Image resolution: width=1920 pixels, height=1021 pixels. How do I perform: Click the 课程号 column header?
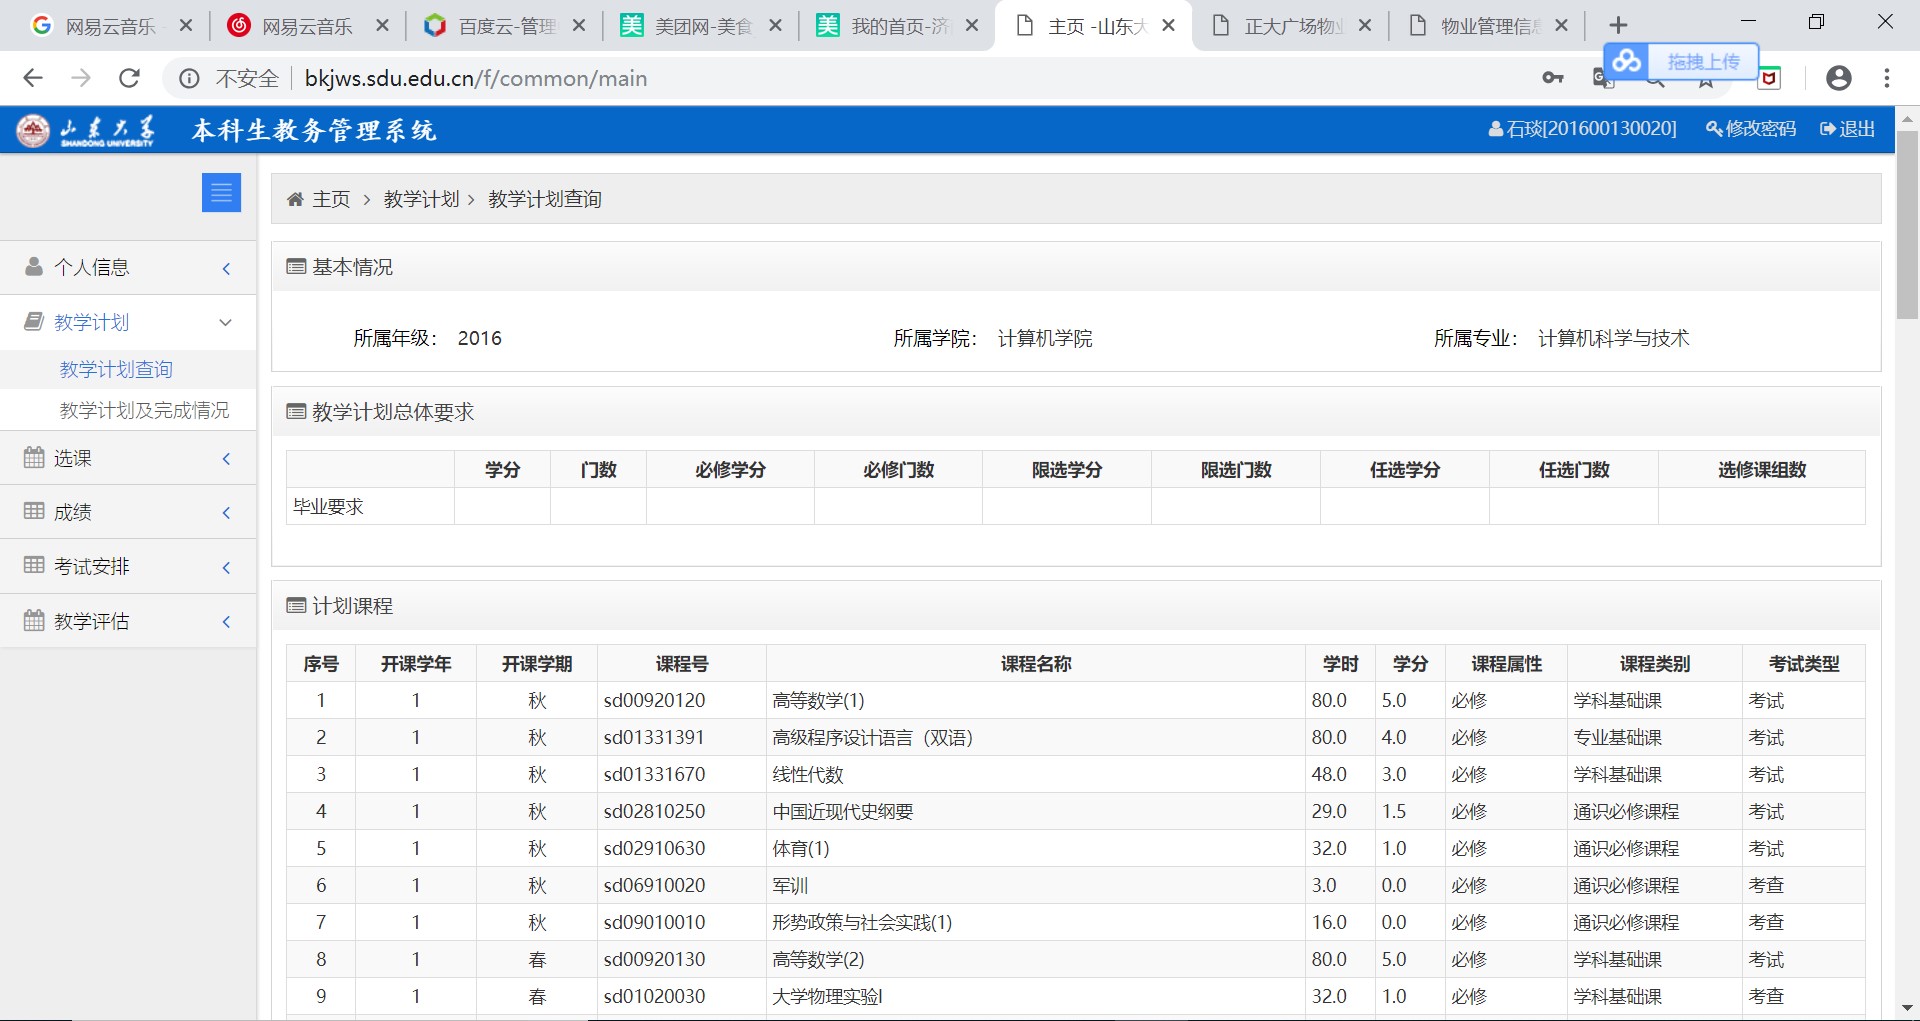tap(682, 663)
